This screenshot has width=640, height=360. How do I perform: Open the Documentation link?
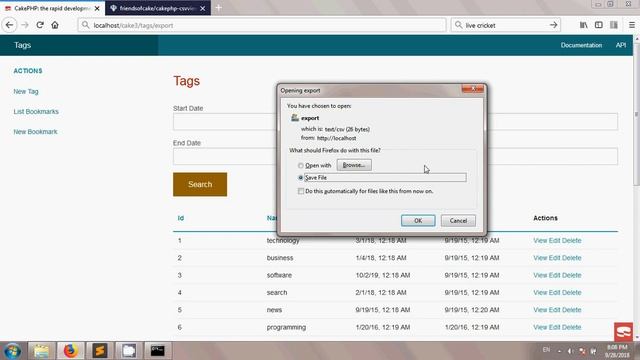(x=581, y=45)
